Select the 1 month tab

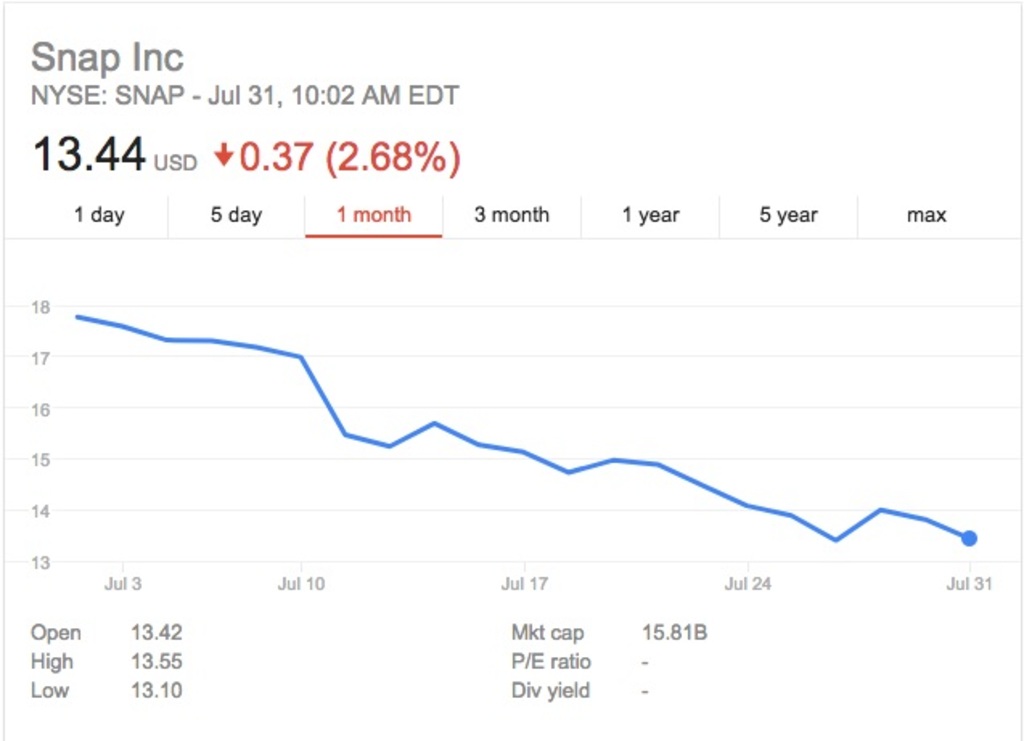click(x=373, y=213)
